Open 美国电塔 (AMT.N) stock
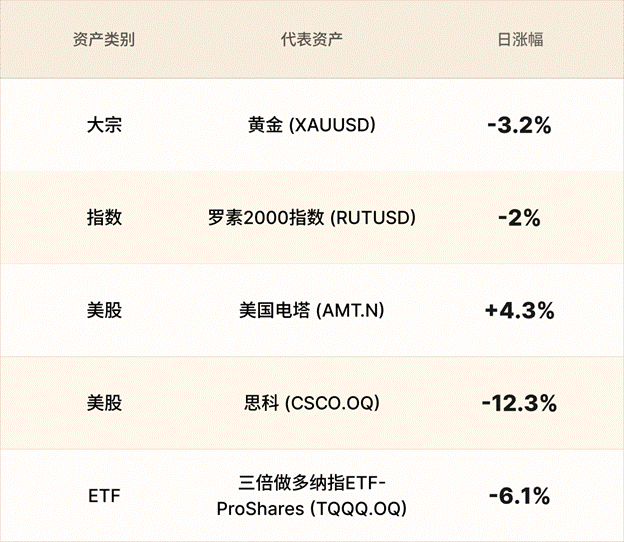The height and width of the screenshot is (542, 624). 311,310
